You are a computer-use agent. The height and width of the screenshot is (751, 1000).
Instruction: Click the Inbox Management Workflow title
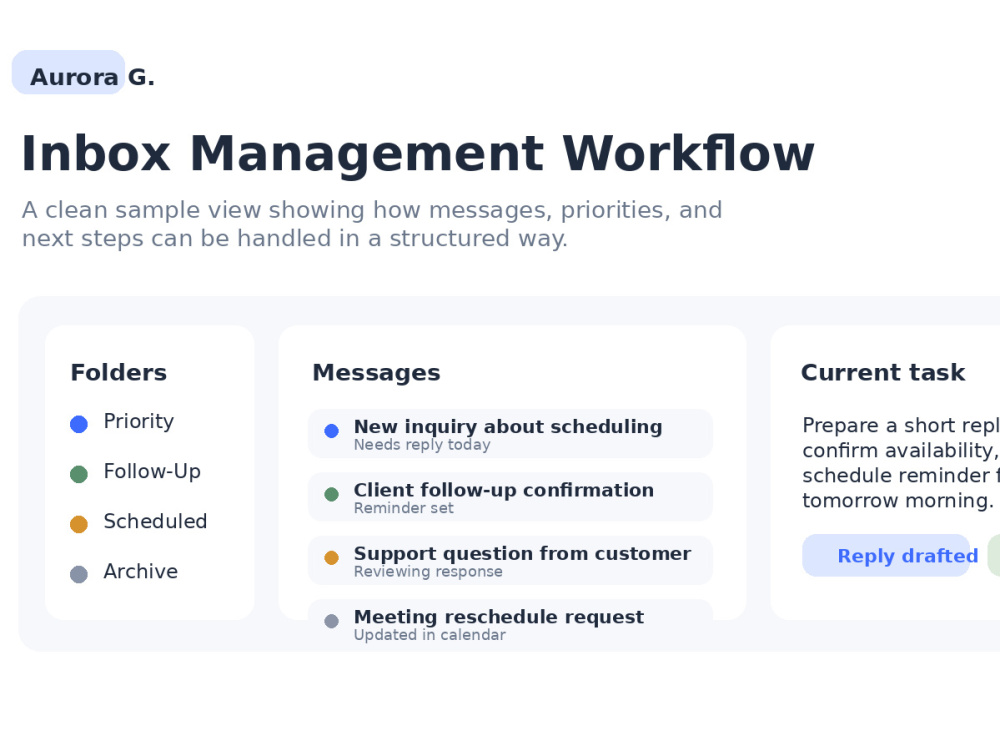pyautogui.click(x=418, y=154)
